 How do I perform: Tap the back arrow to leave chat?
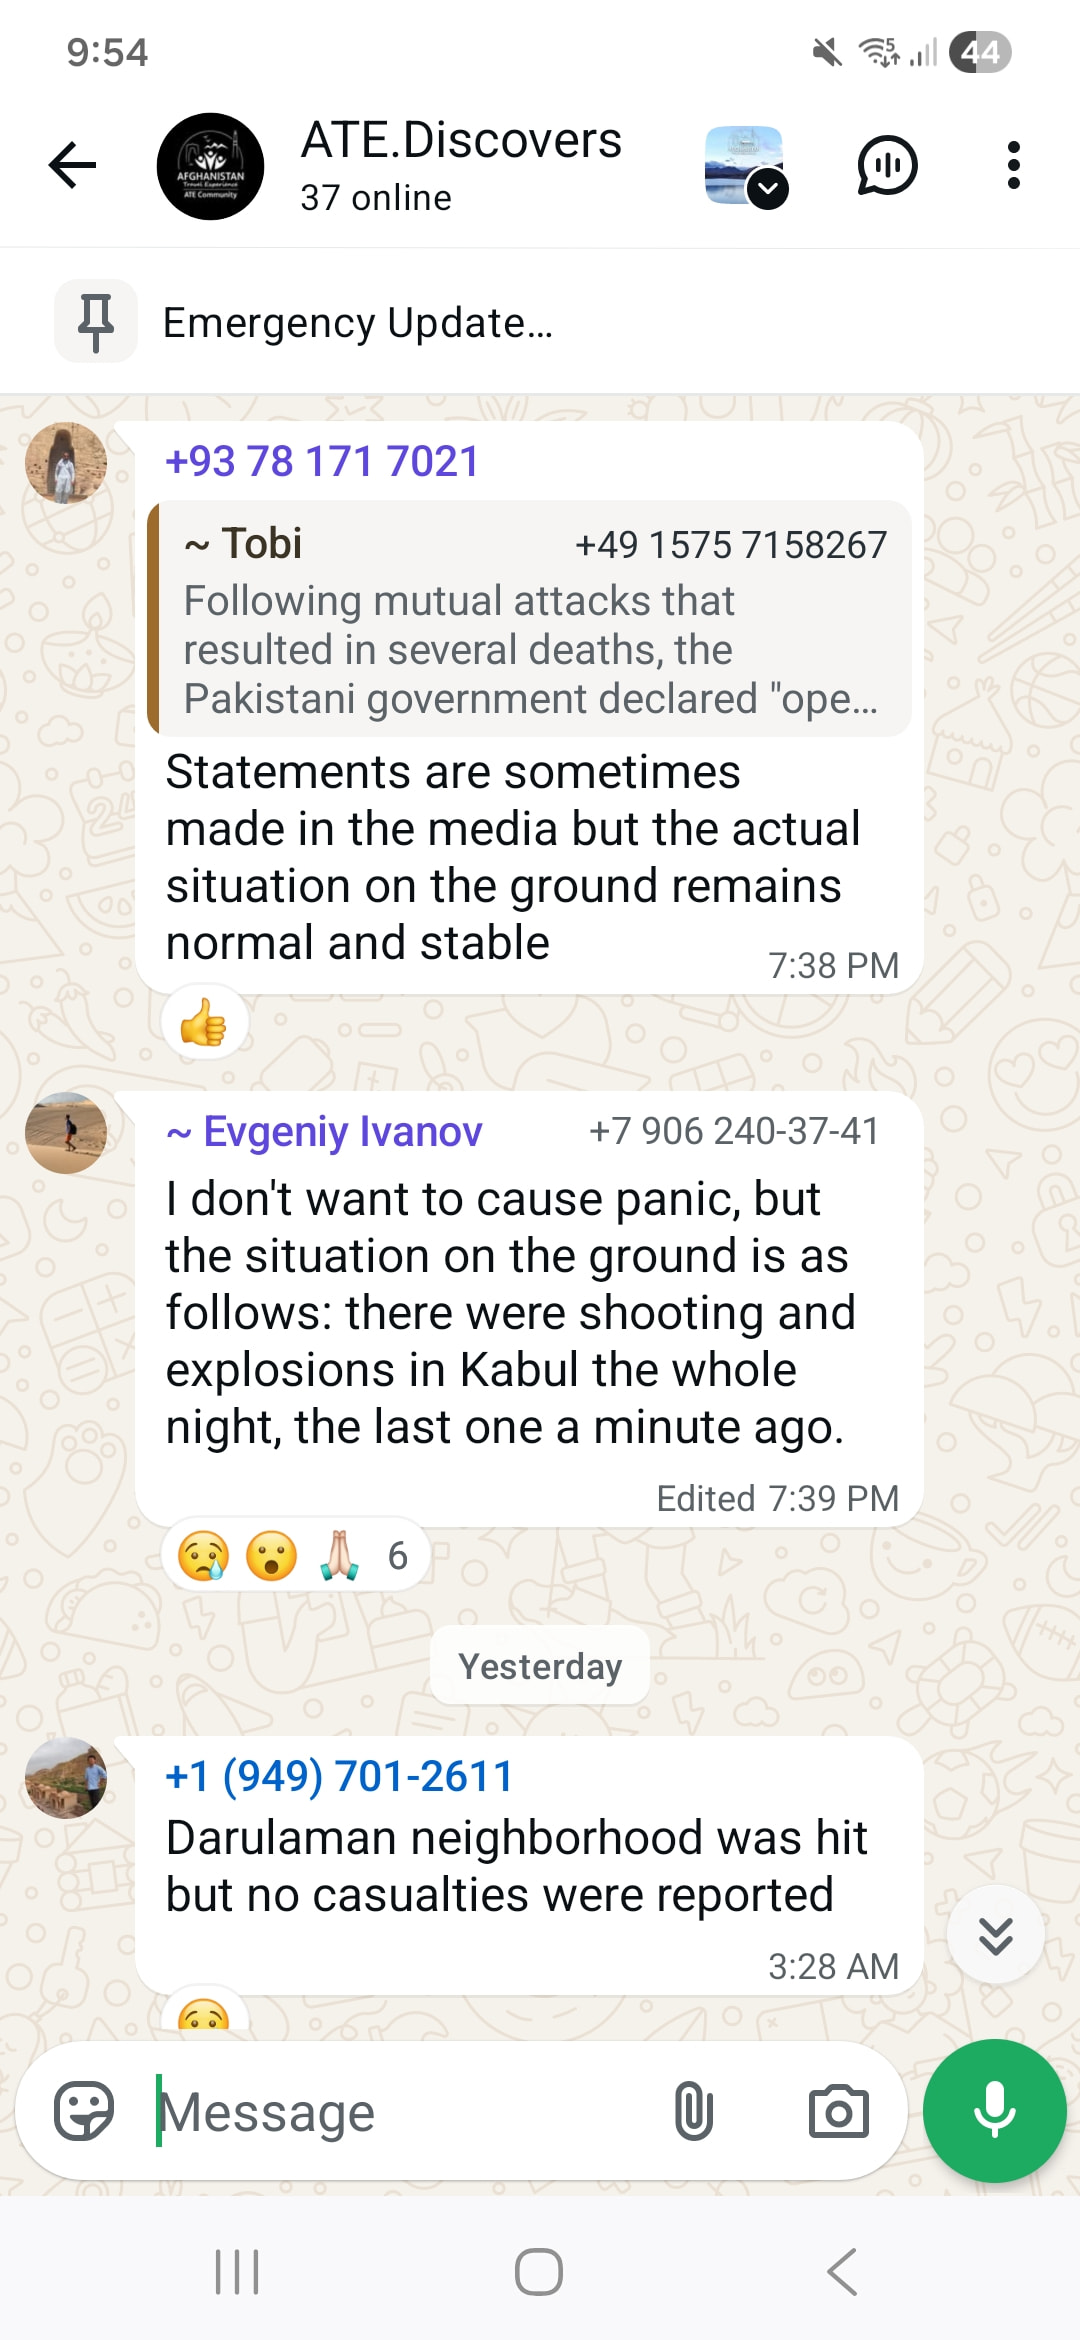pyautogui.click(x=73, y=166)
